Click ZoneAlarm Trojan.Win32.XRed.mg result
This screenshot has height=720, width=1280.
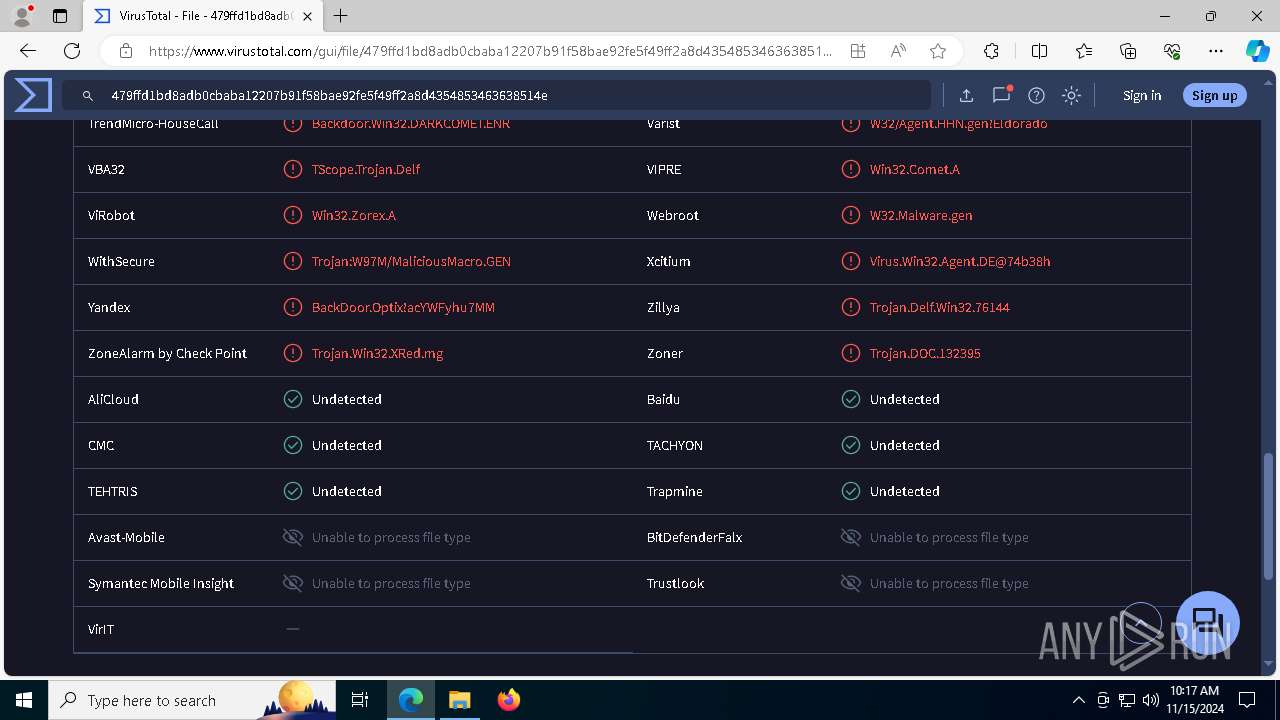pyautogui.click(x=378, y=353)
